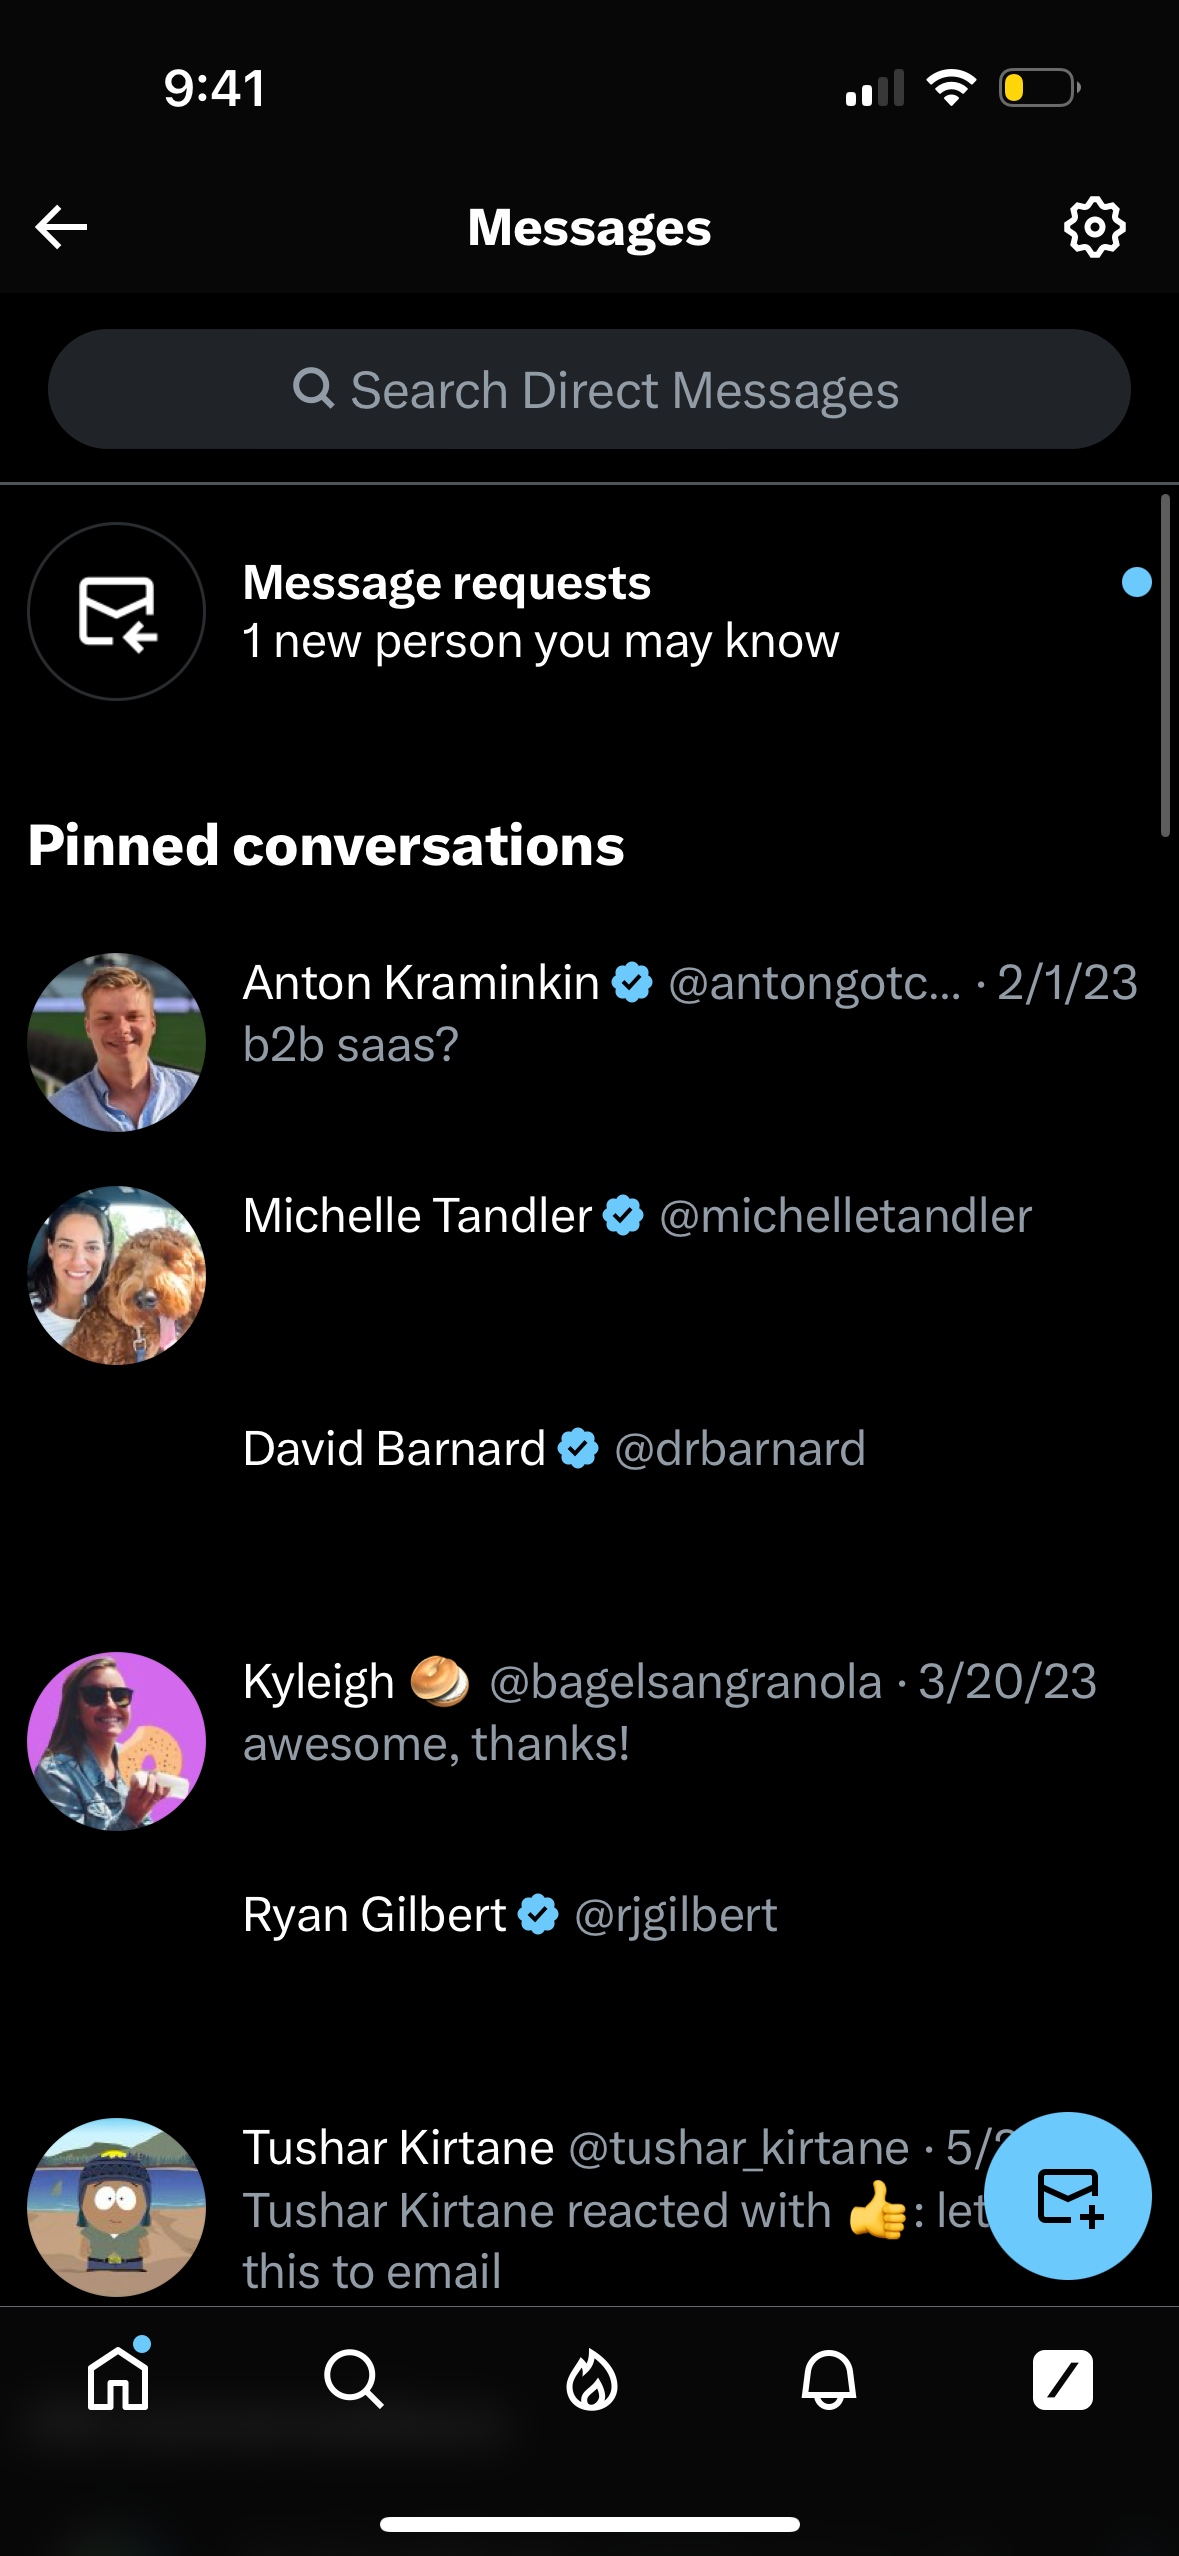This screenshot has width=1179, height=2556.
Task: Tap the Search Direct Messages field
Action: click(589, 389)
